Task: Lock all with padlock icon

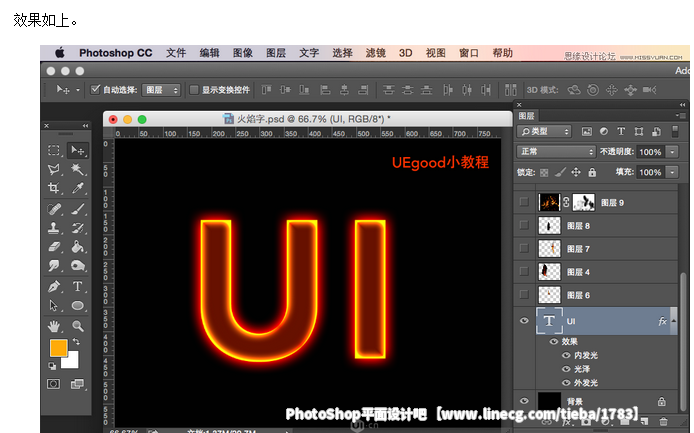Action: pyautogui.click(x=592, y=172)
